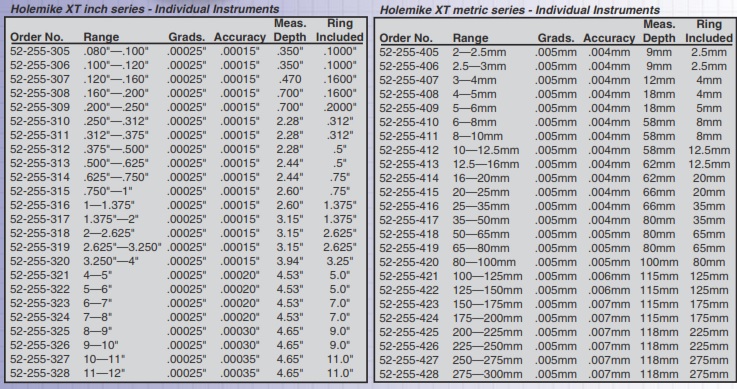Select the range 1—1.375"
The width and height of the screenshot is (737, 389).
click(109, 205)
